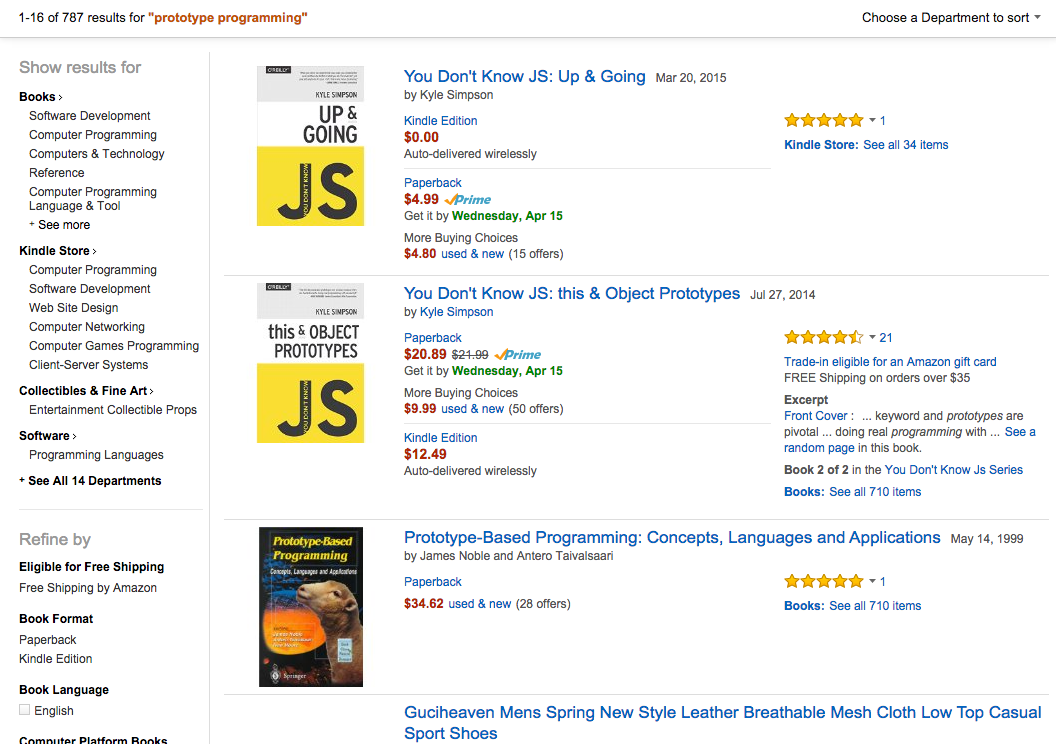Select Software Development under Books
This screenshot has width=1056, height=744.
(90, 116)
